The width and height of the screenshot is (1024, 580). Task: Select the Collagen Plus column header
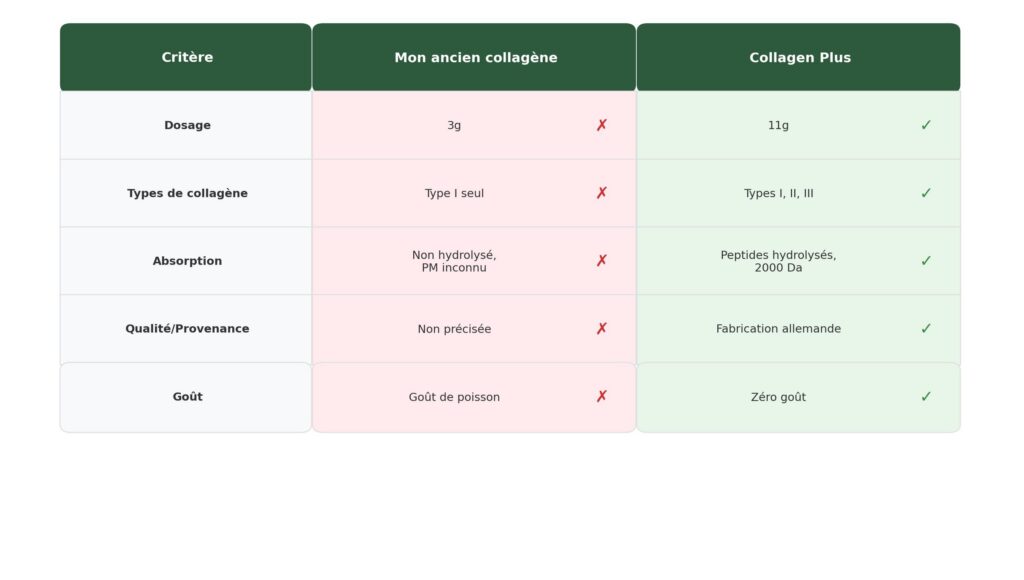[x=800, y=58]
